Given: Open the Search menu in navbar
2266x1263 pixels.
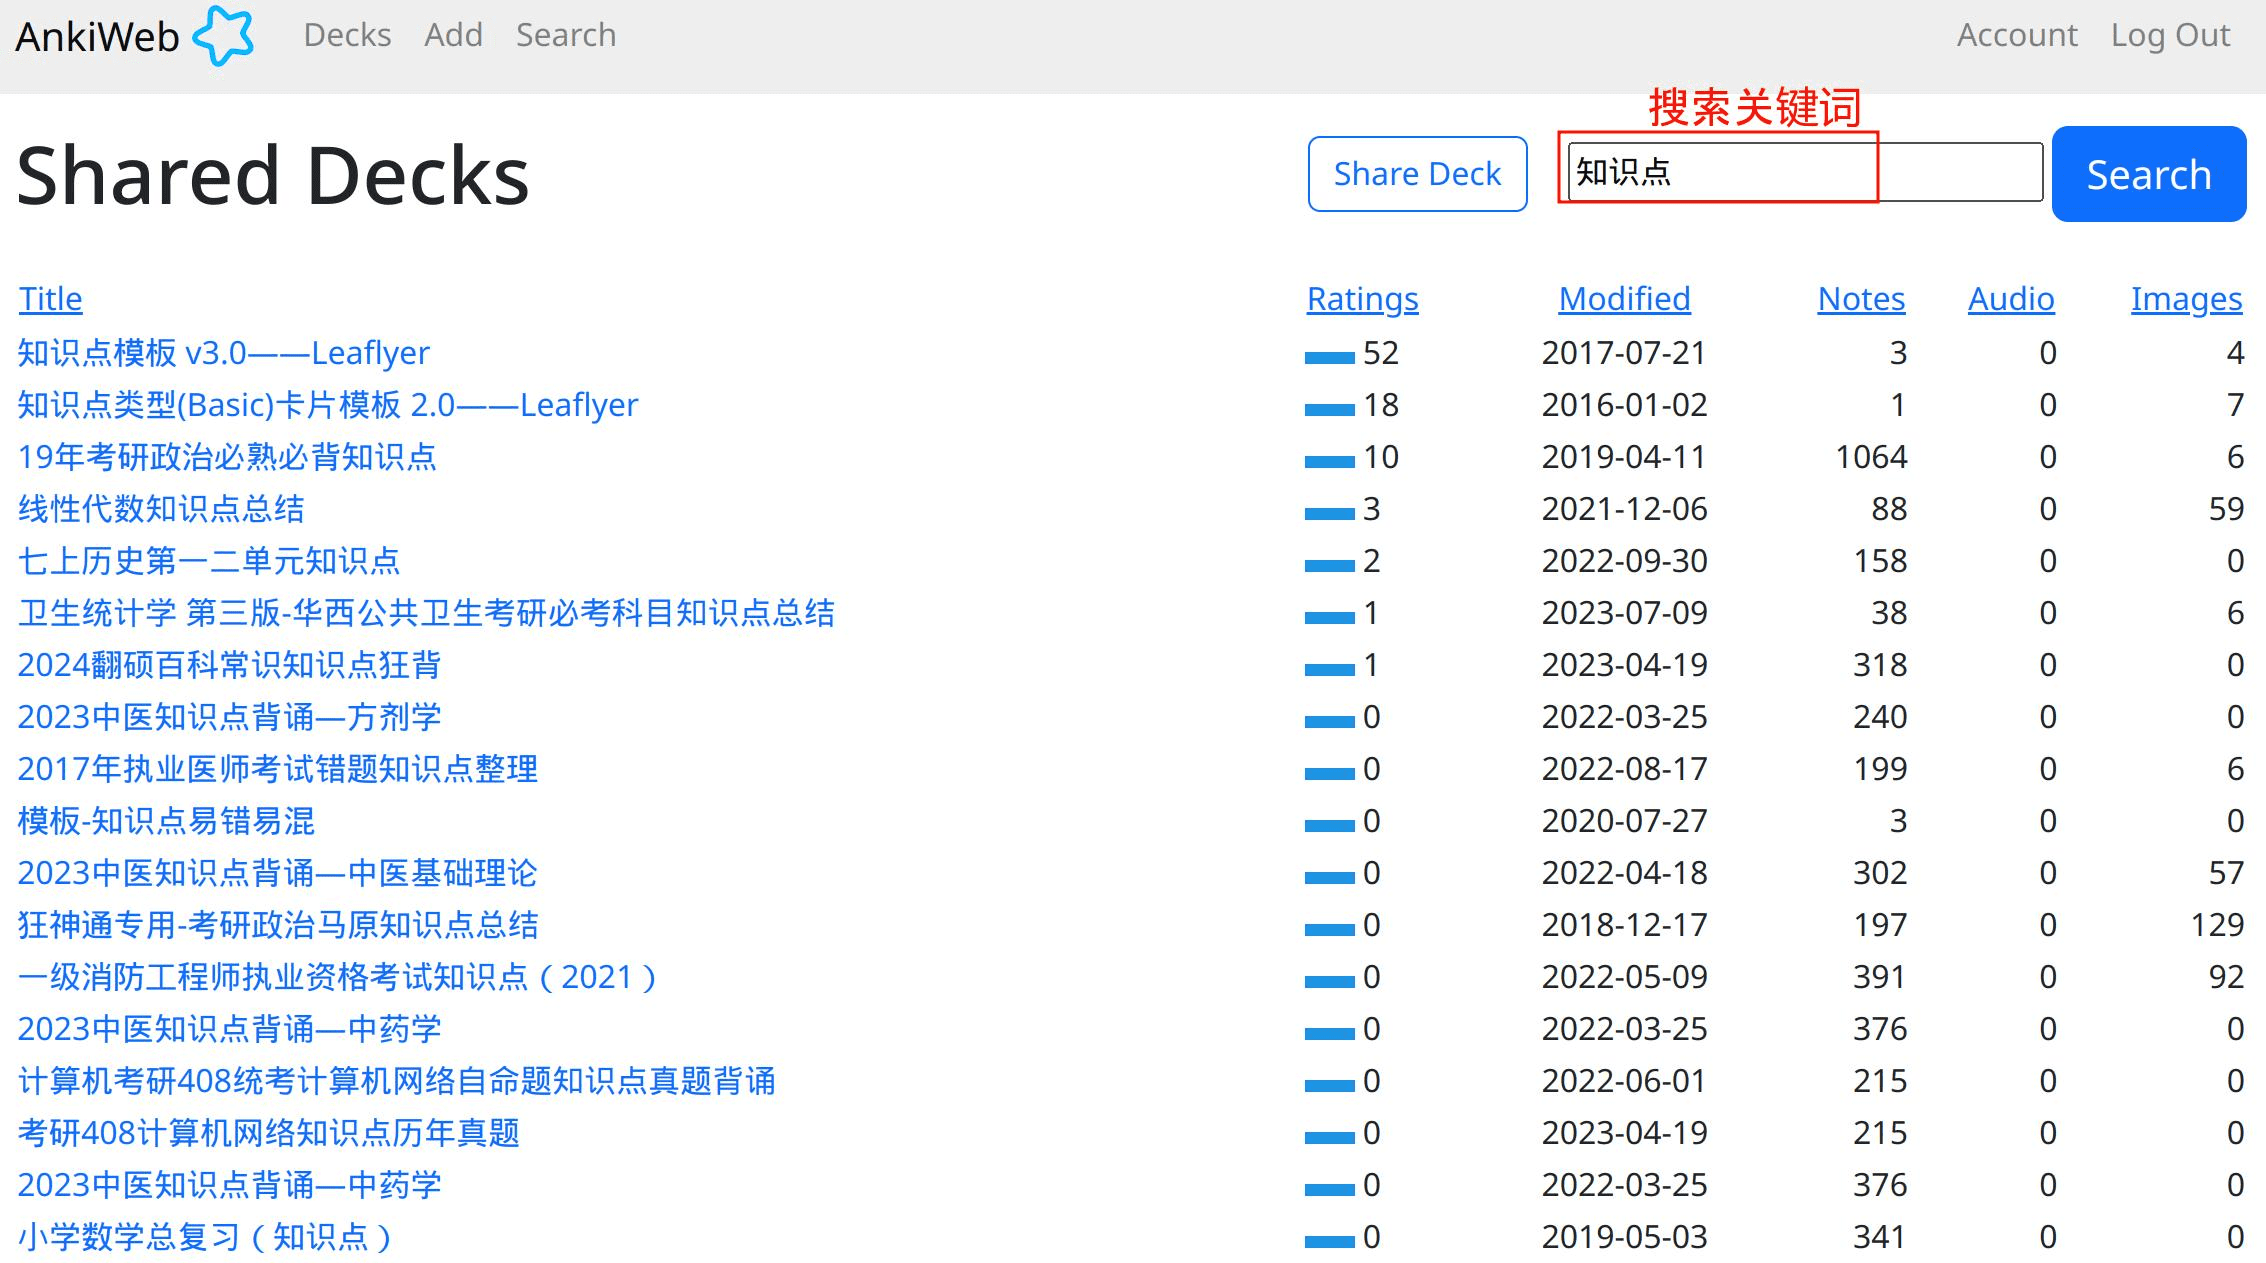Looking at the screenshot, I should 566,35.
